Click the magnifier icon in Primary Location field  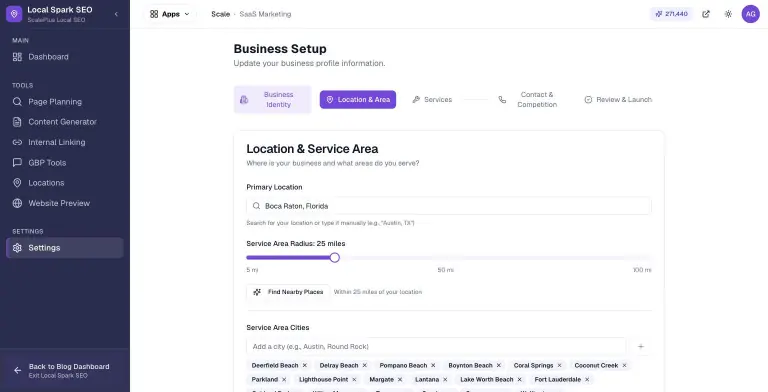pyautogui.click(x=256, y=206)
